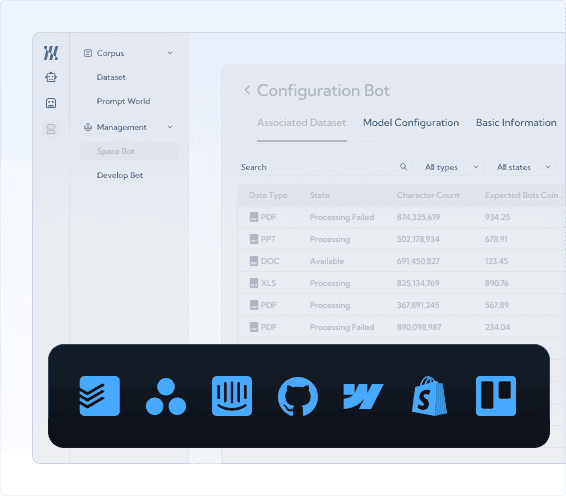Select Develop Bot in the sidebar
This screenshot has height=496, width=566.
click(x=120, y=175)
